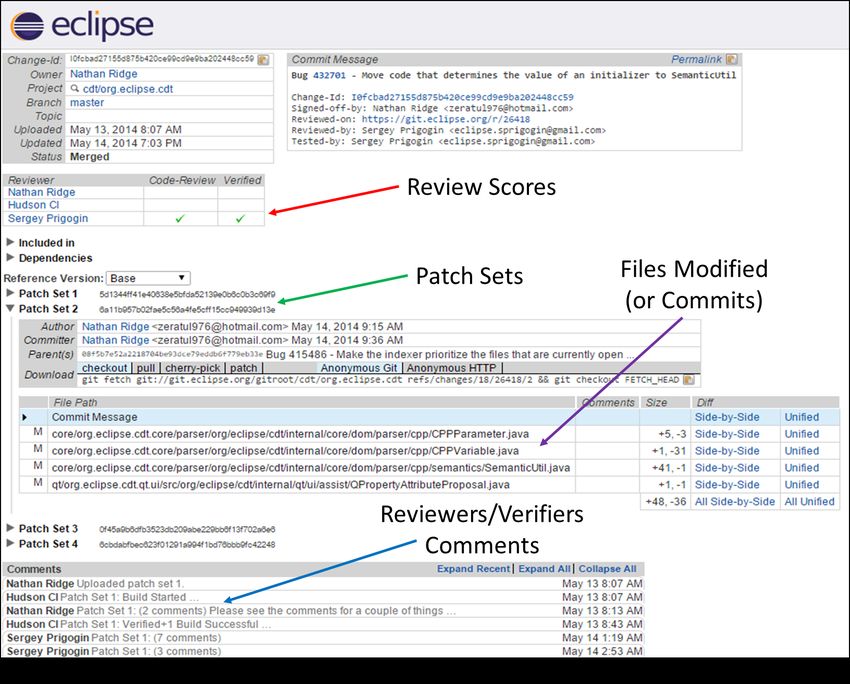Screen dimensions: 850x684
Task: Copy the permalink with clipboard icon
Action: point(732,59)
